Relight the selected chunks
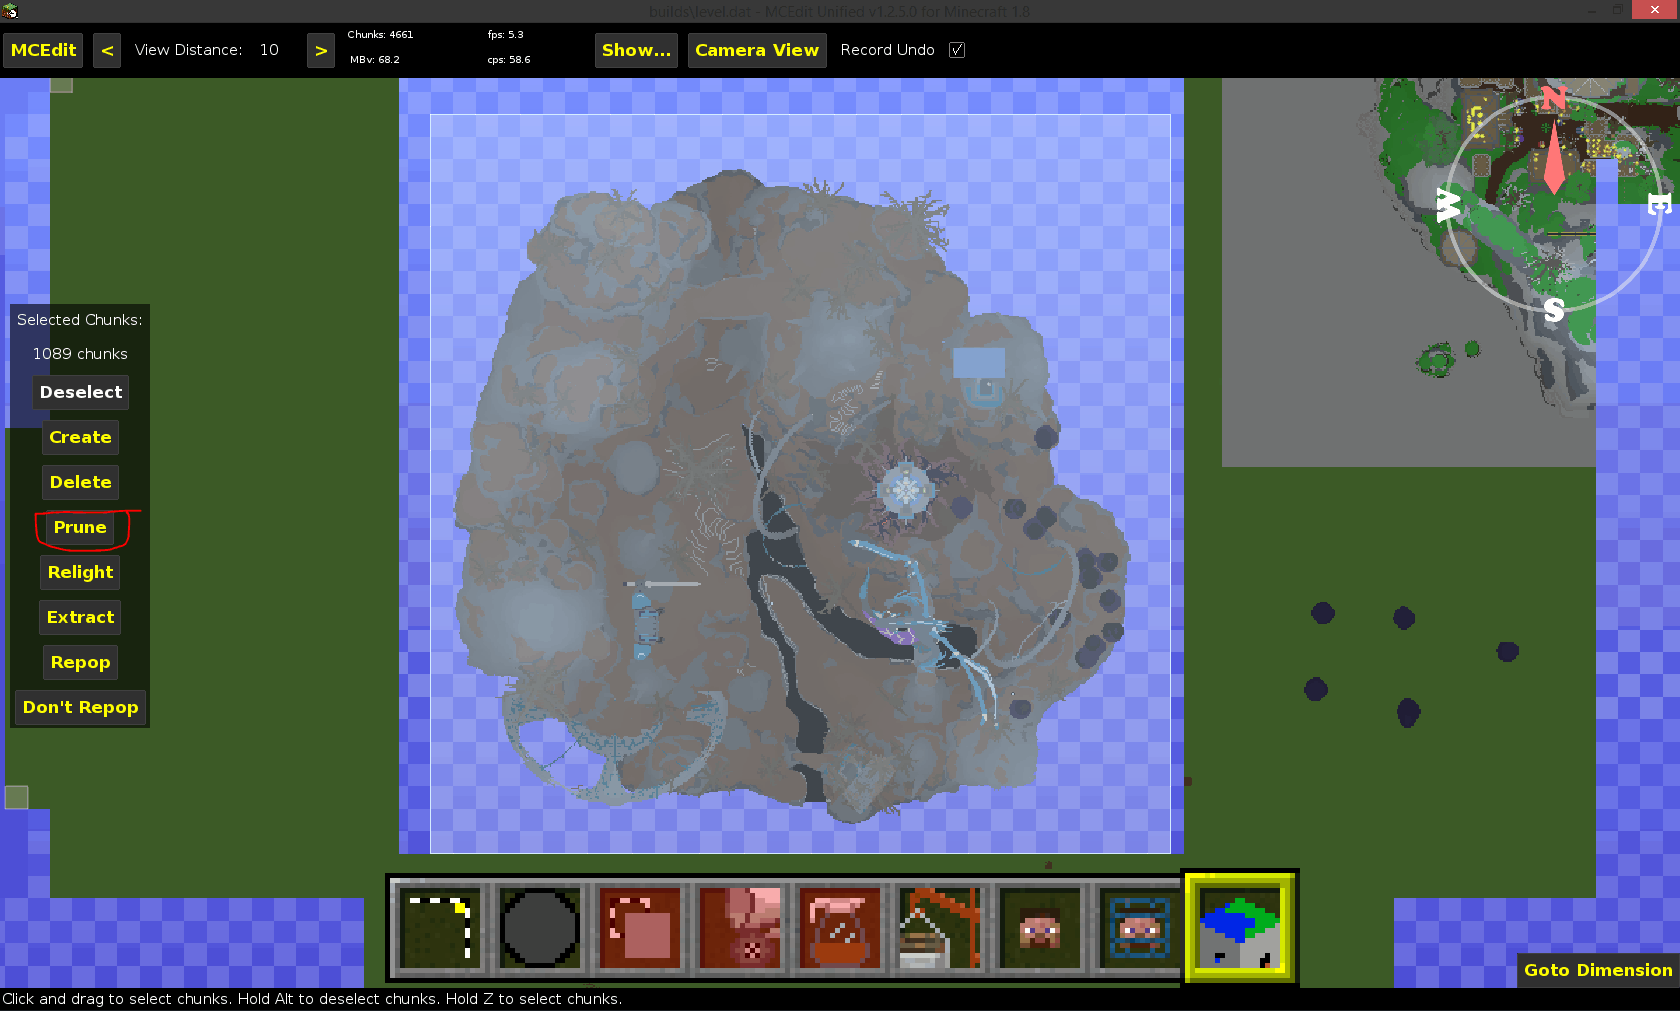Screen dimensions: 1680x1011 [x=80, y=572]
